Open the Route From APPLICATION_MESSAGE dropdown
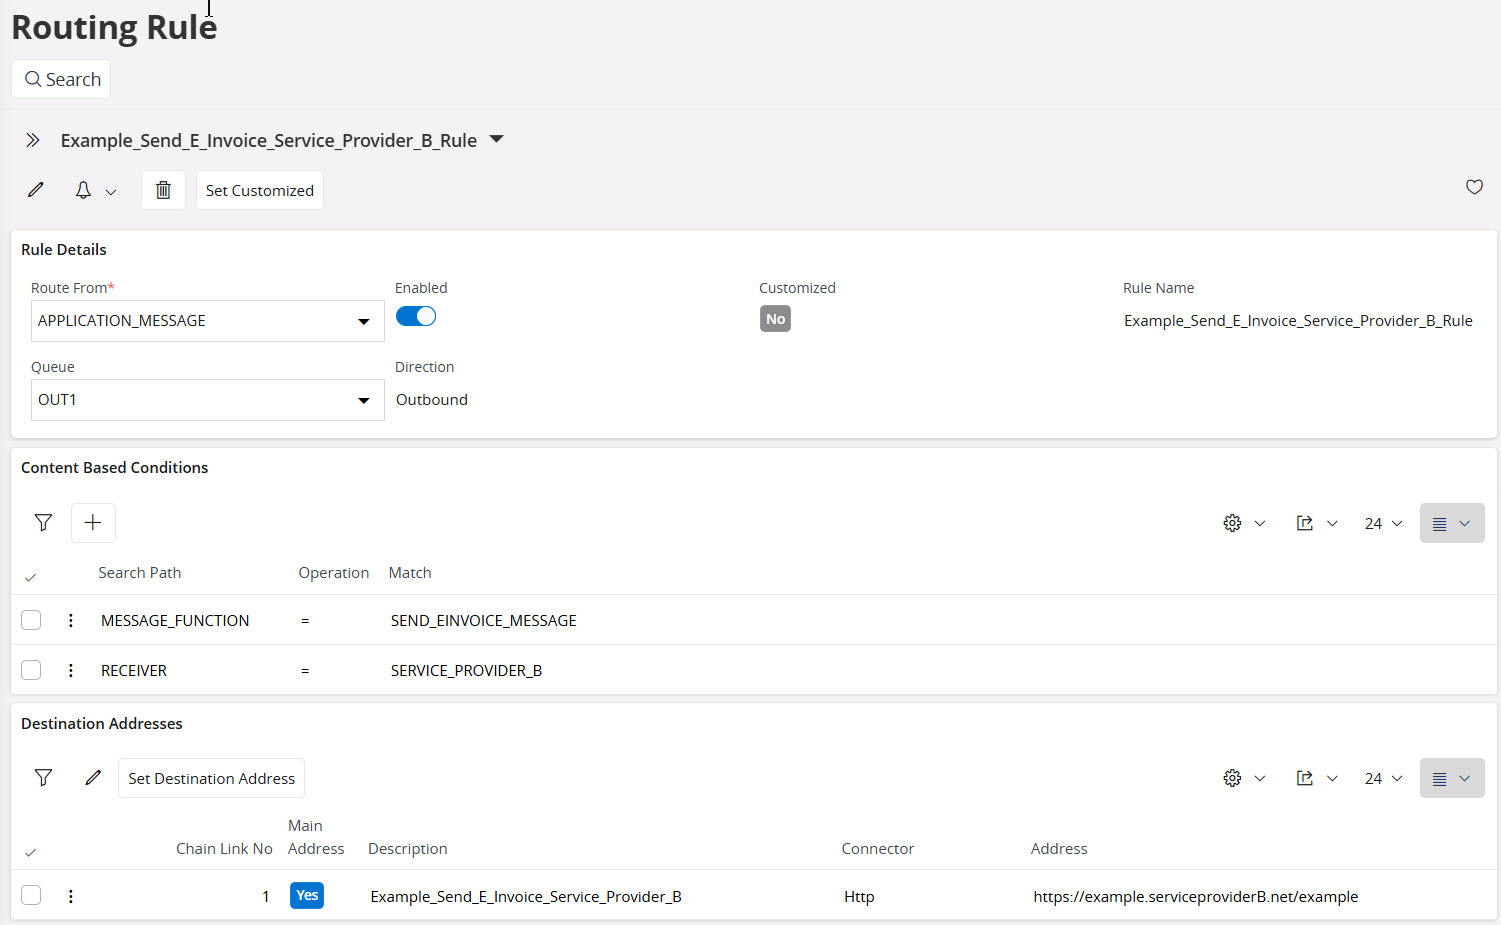 208,321
